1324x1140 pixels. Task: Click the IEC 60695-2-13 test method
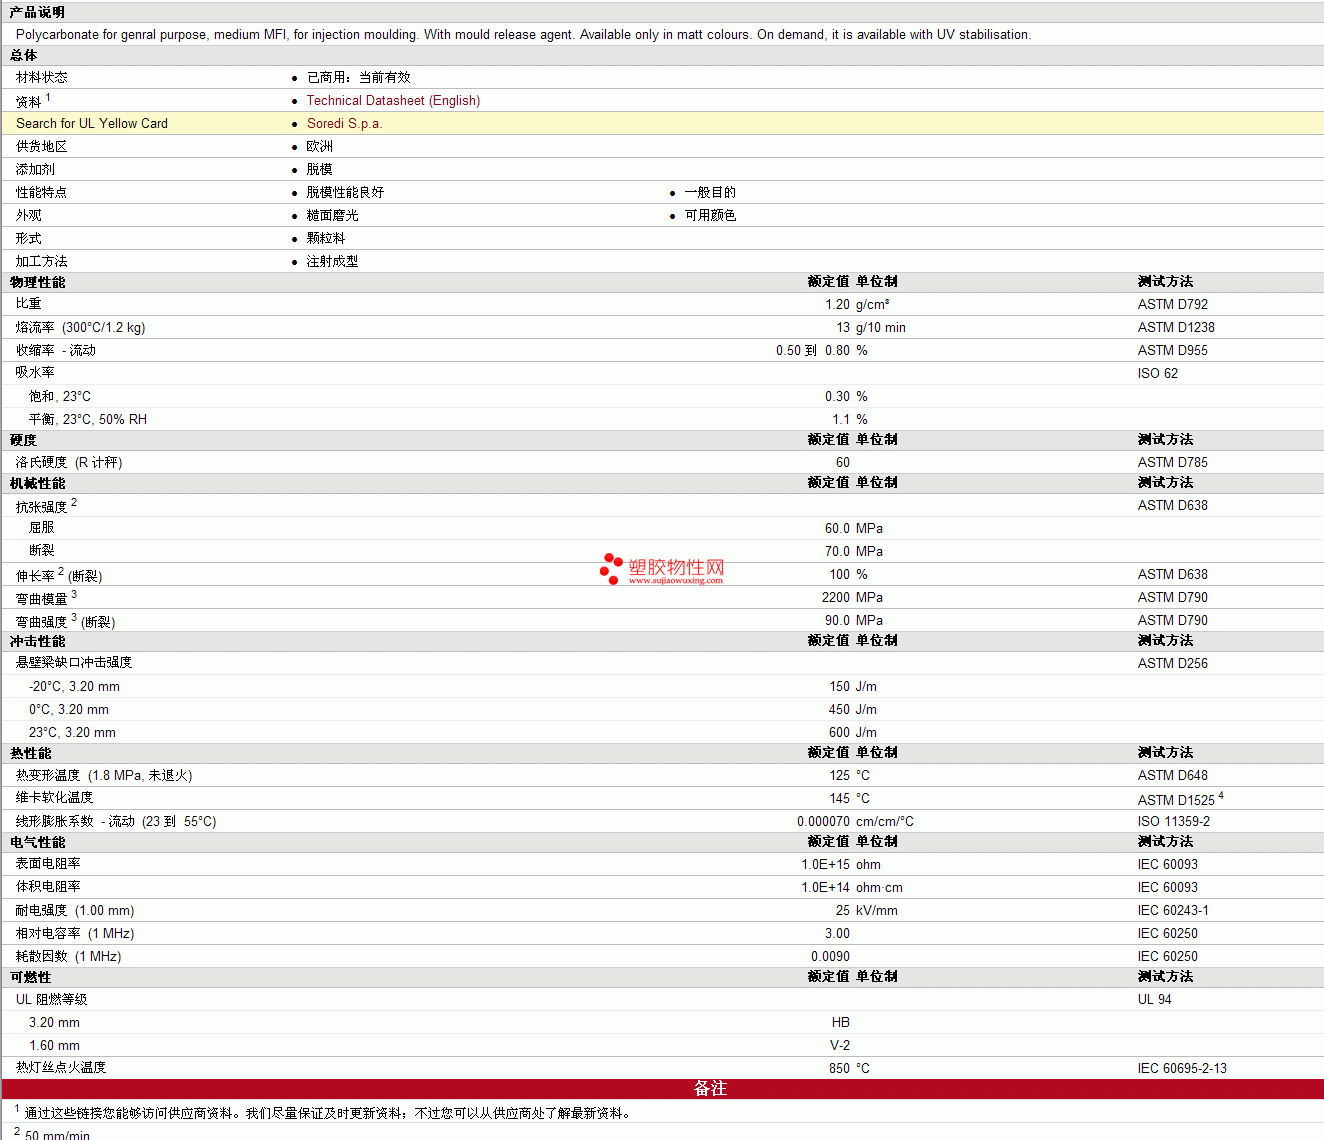pyautogui.click(x=1181, y=1069)
